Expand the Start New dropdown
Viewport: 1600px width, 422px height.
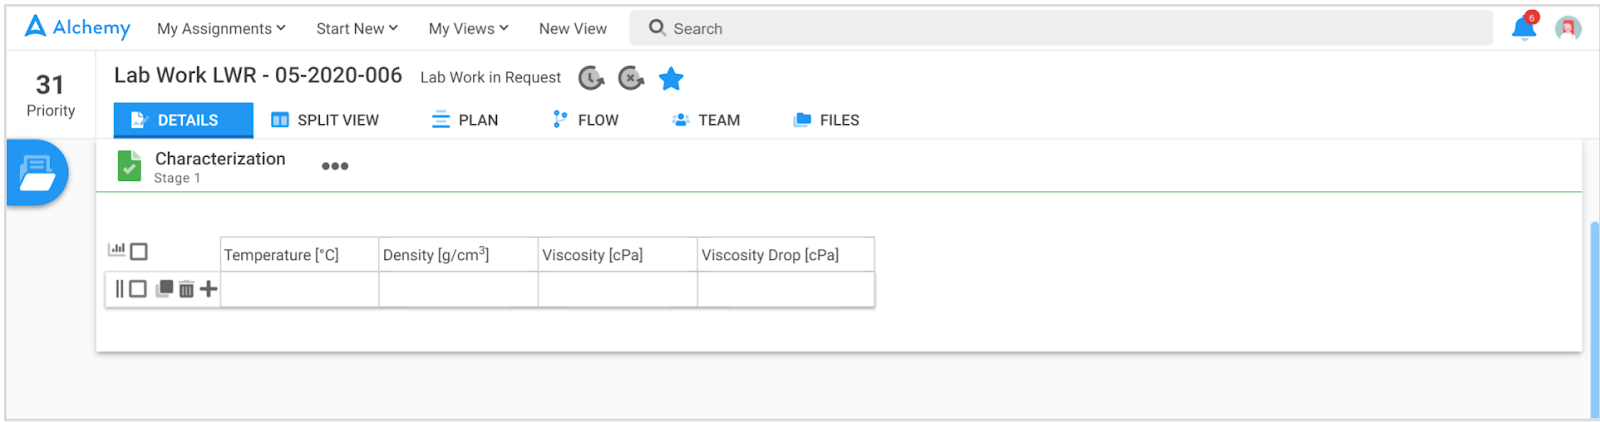(357, 29)
